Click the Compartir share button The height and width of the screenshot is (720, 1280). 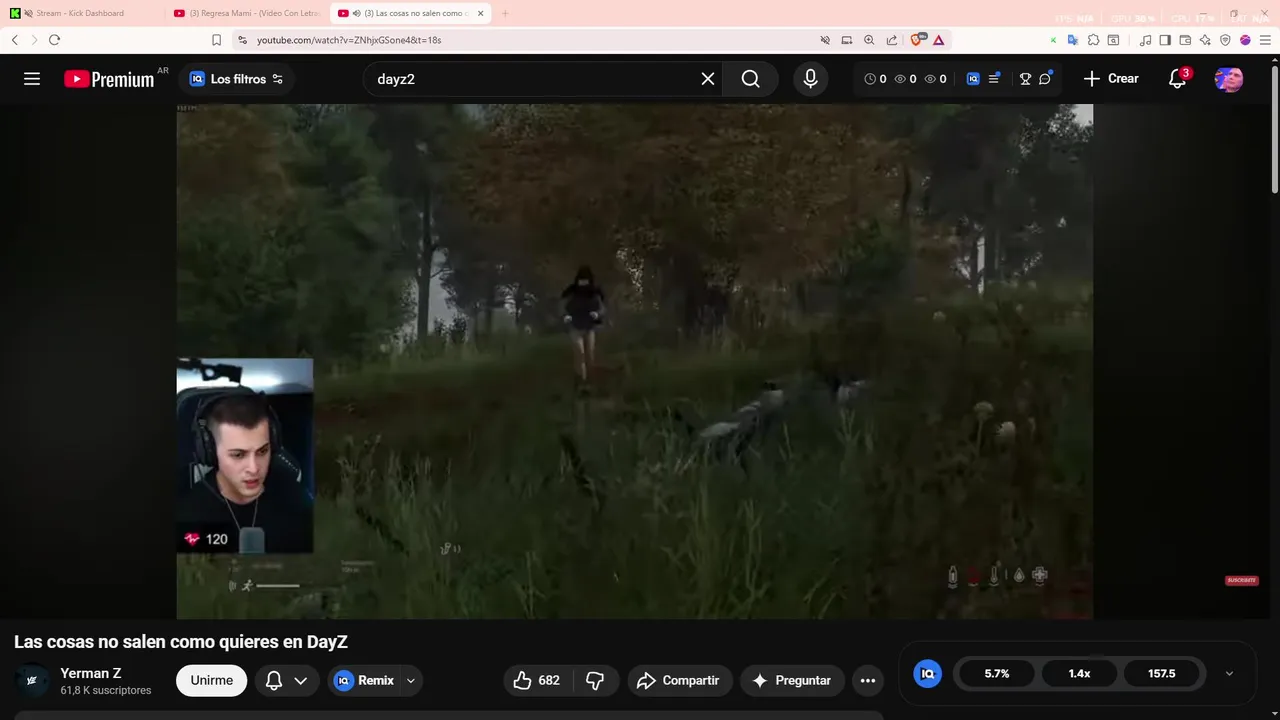point(679,680)
